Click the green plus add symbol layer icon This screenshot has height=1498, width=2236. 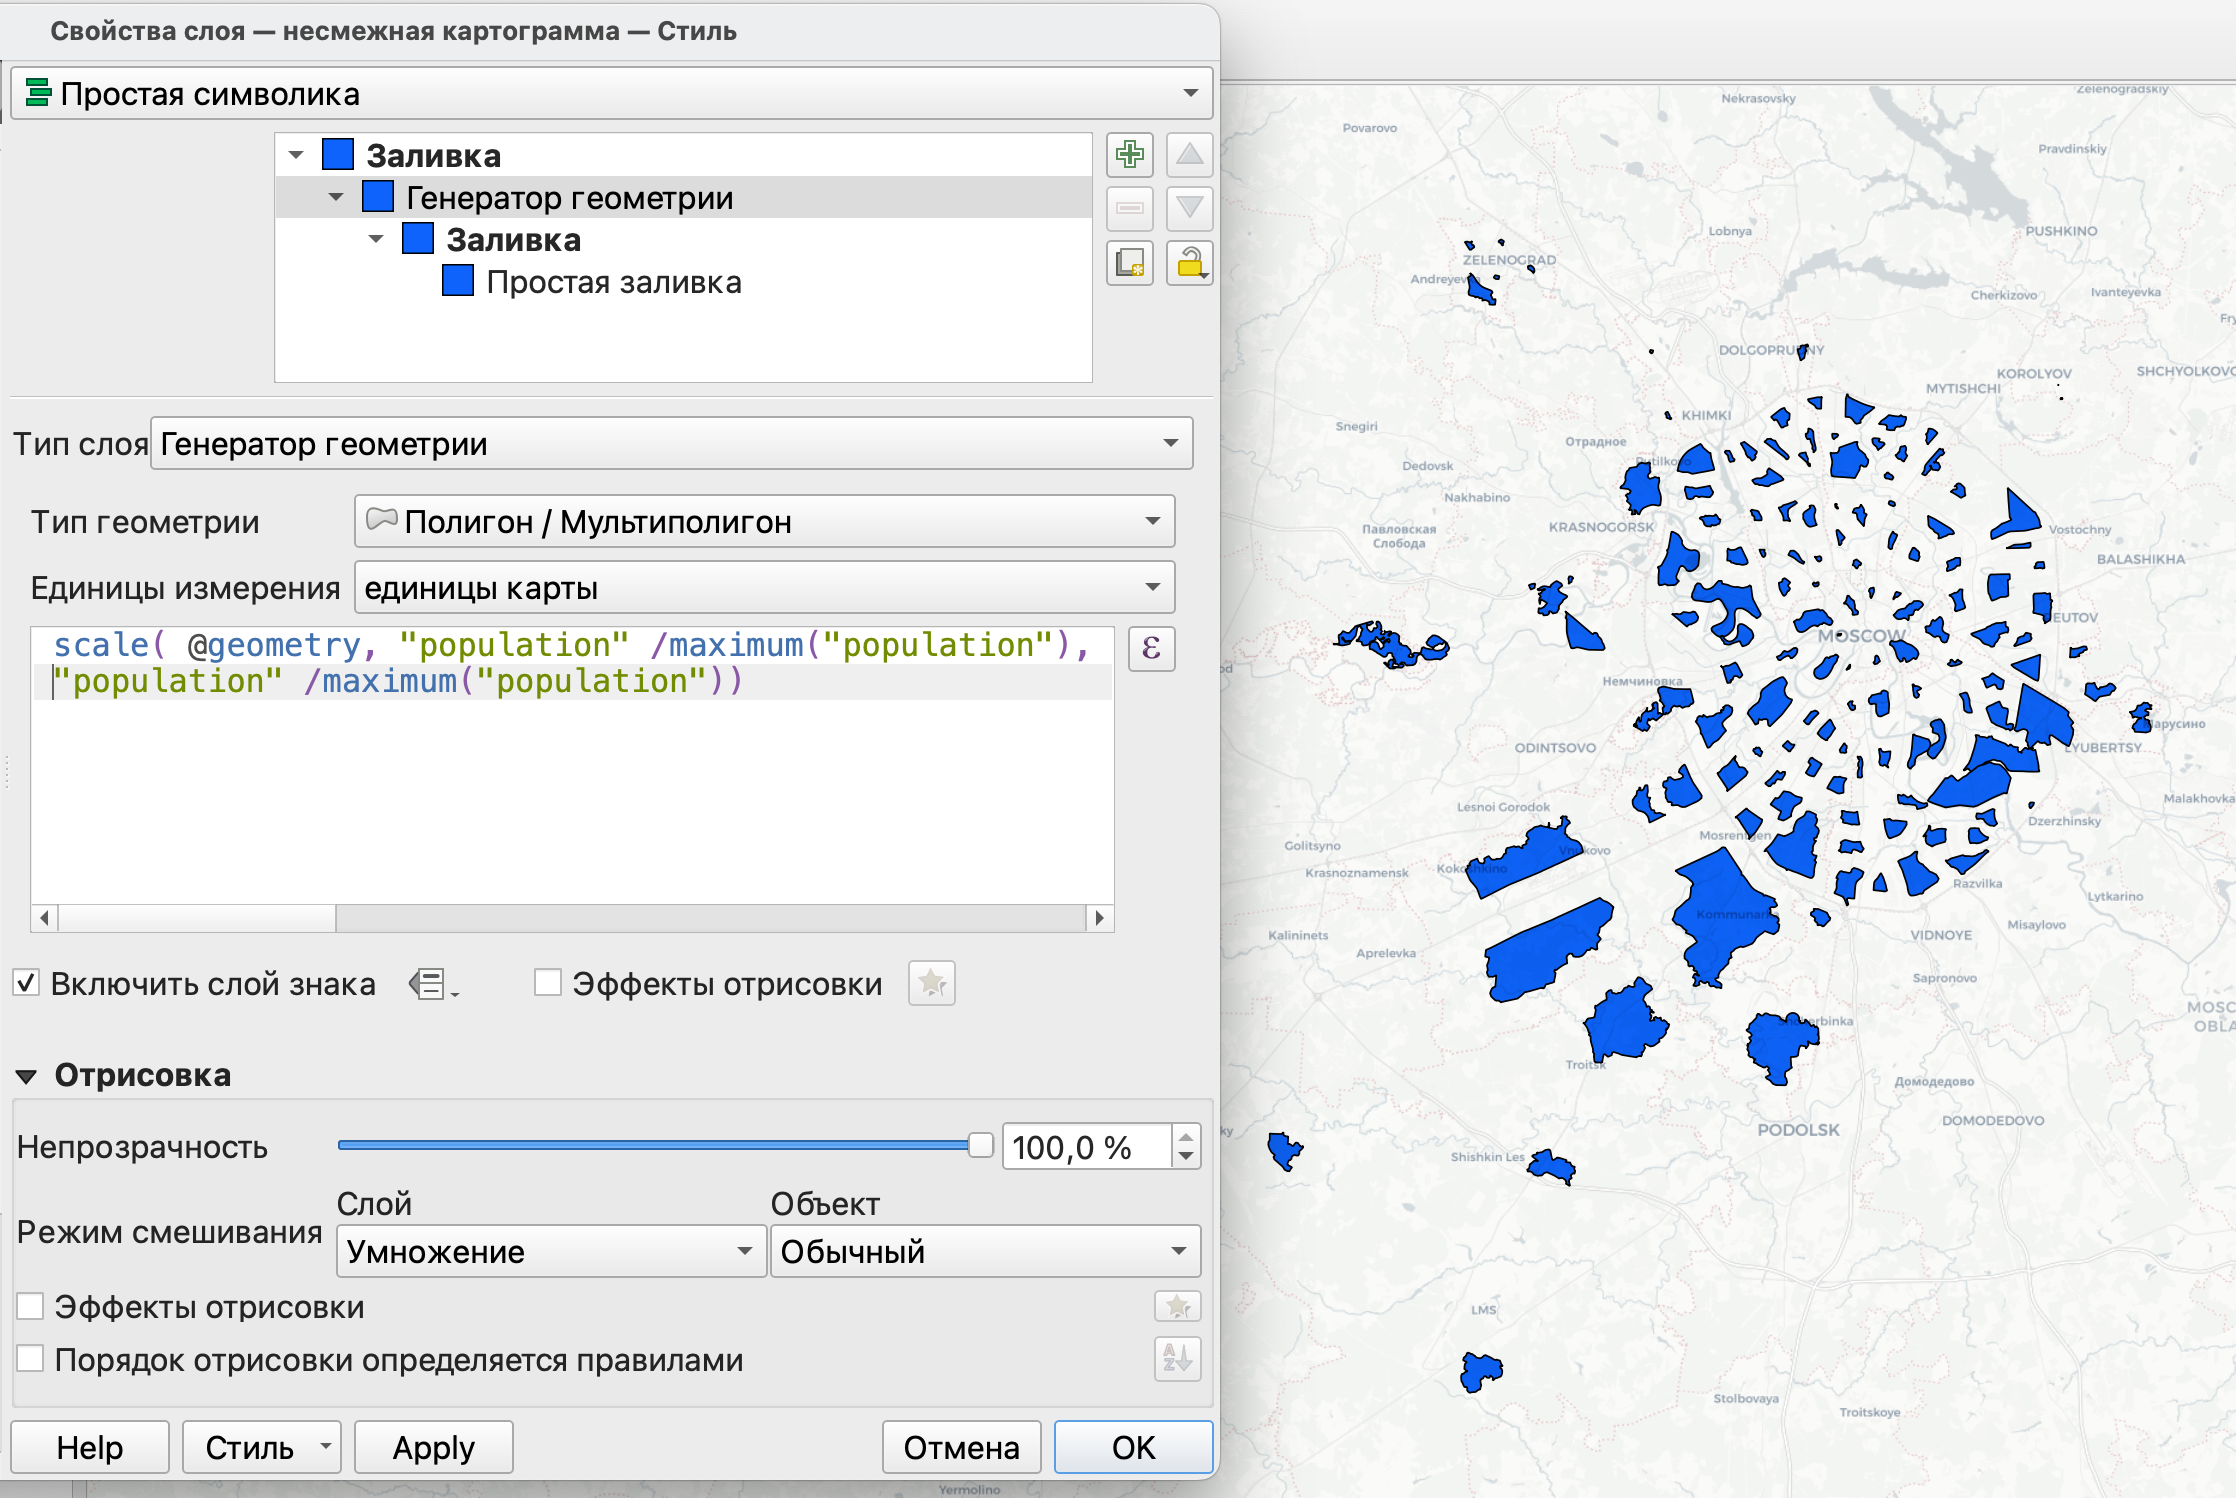point(1130,155)
